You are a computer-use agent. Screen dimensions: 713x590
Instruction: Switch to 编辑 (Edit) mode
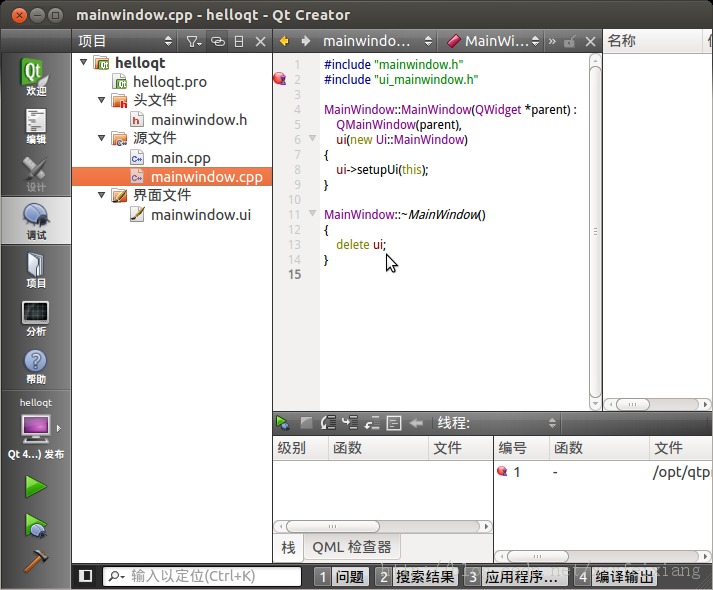[x=35, y=126]
